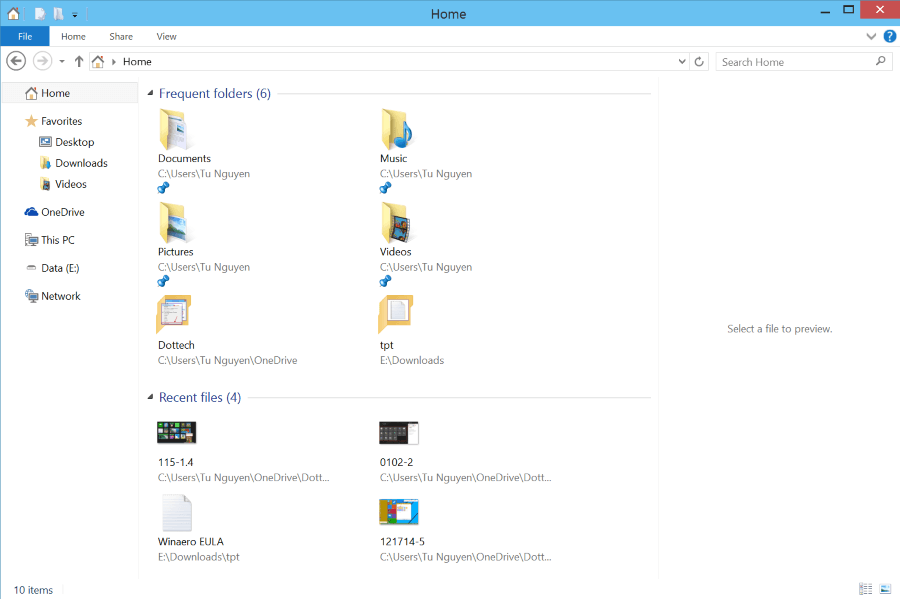Open the address bar history dropdown

pos(682,61)
